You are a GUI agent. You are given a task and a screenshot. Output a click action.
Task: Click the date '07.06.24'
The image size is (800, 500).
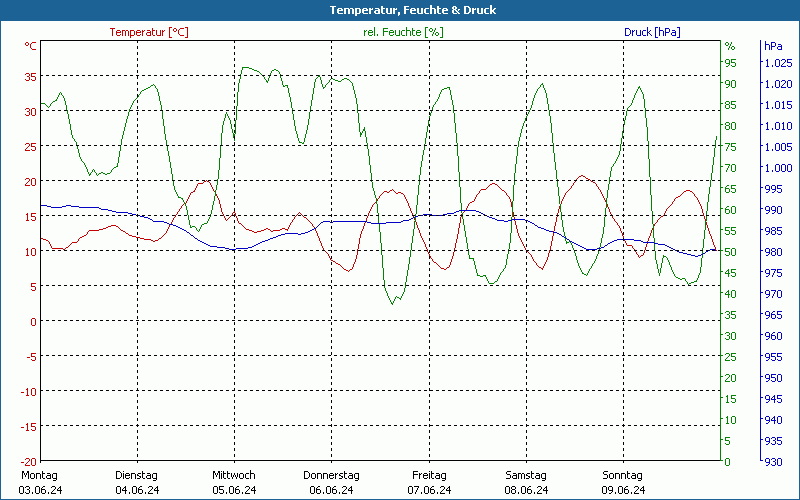tap(429, 490)
